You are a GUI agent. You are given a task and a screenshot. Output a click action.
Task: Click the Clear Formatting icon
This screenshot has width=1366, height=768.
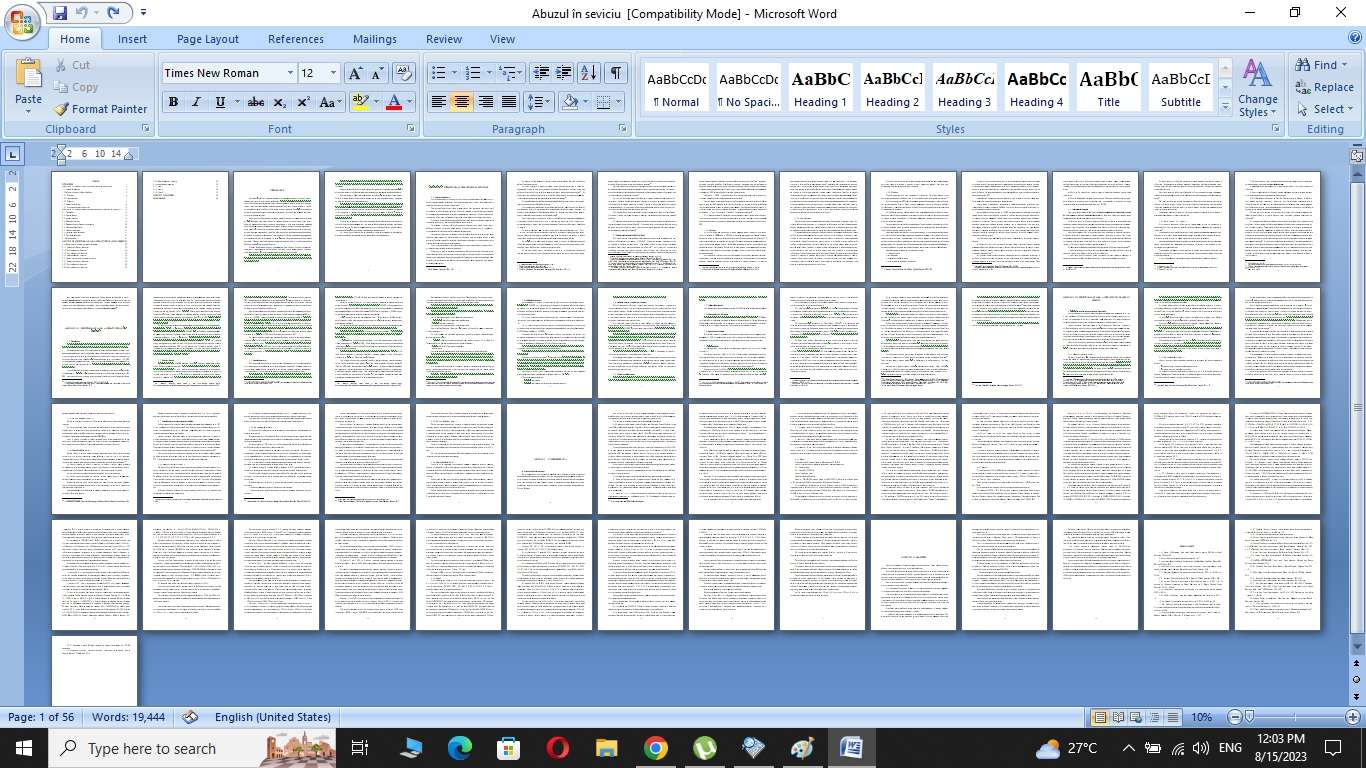click(404, 73)
